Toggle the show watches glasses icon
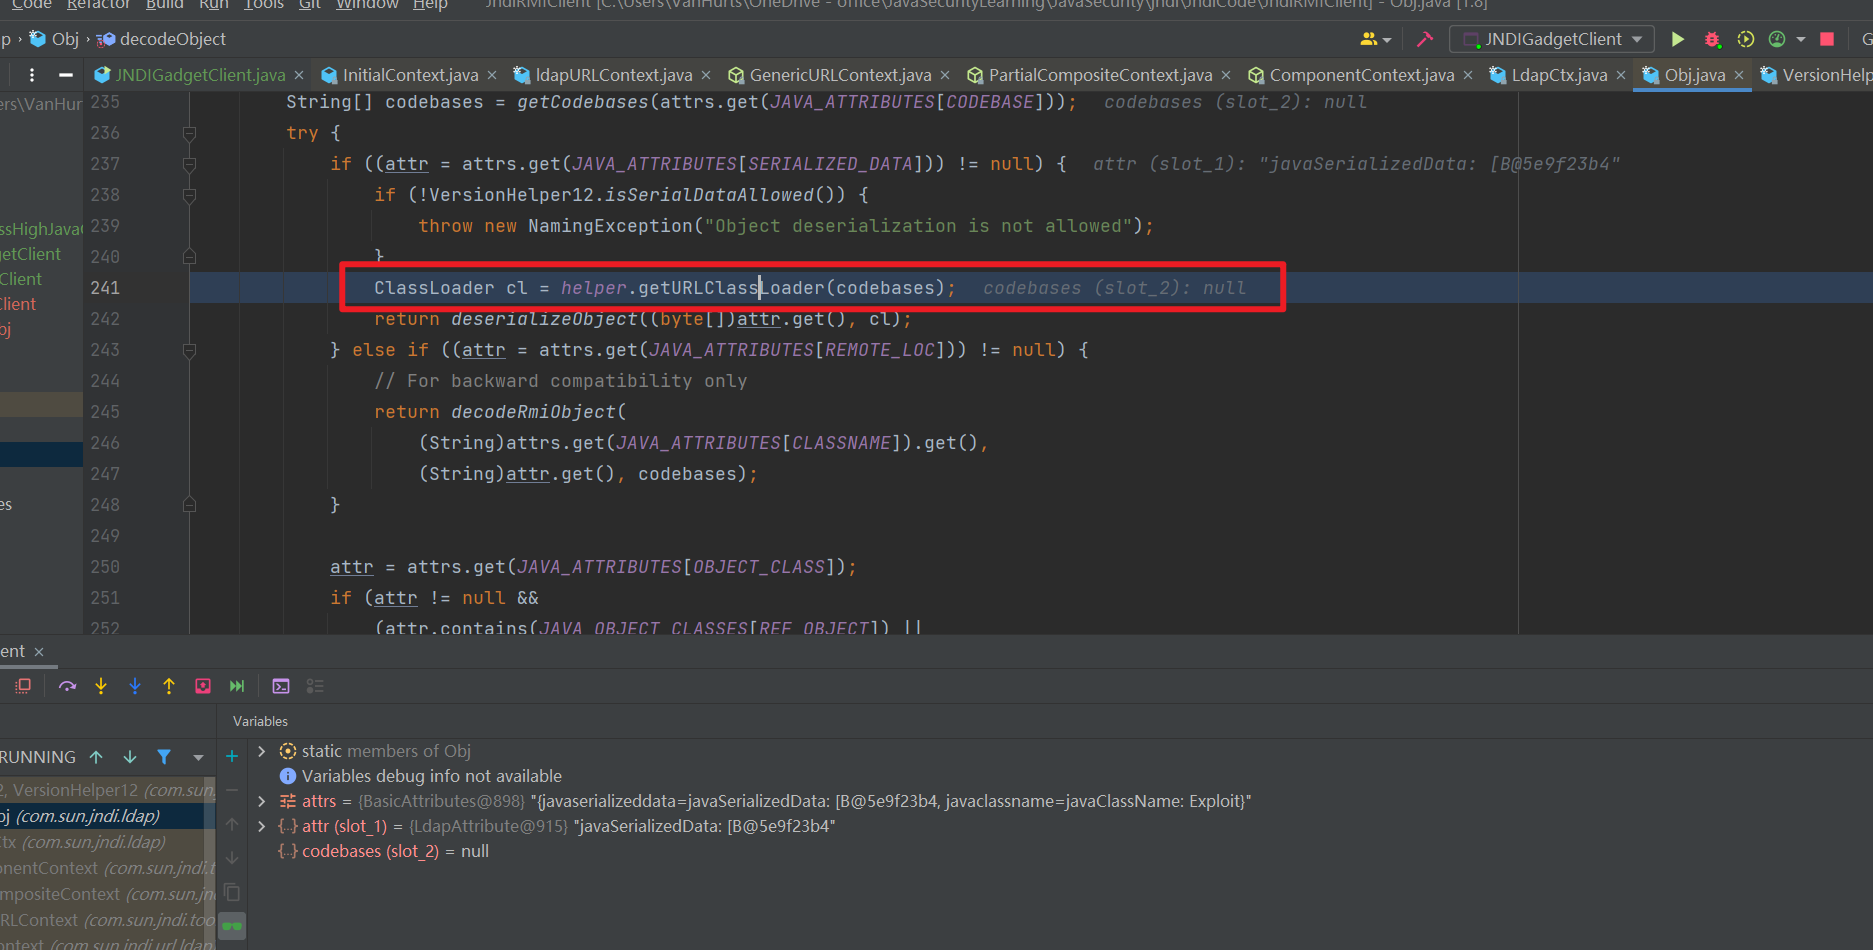This screenshot has height=950, width=1873. point(232,926)
